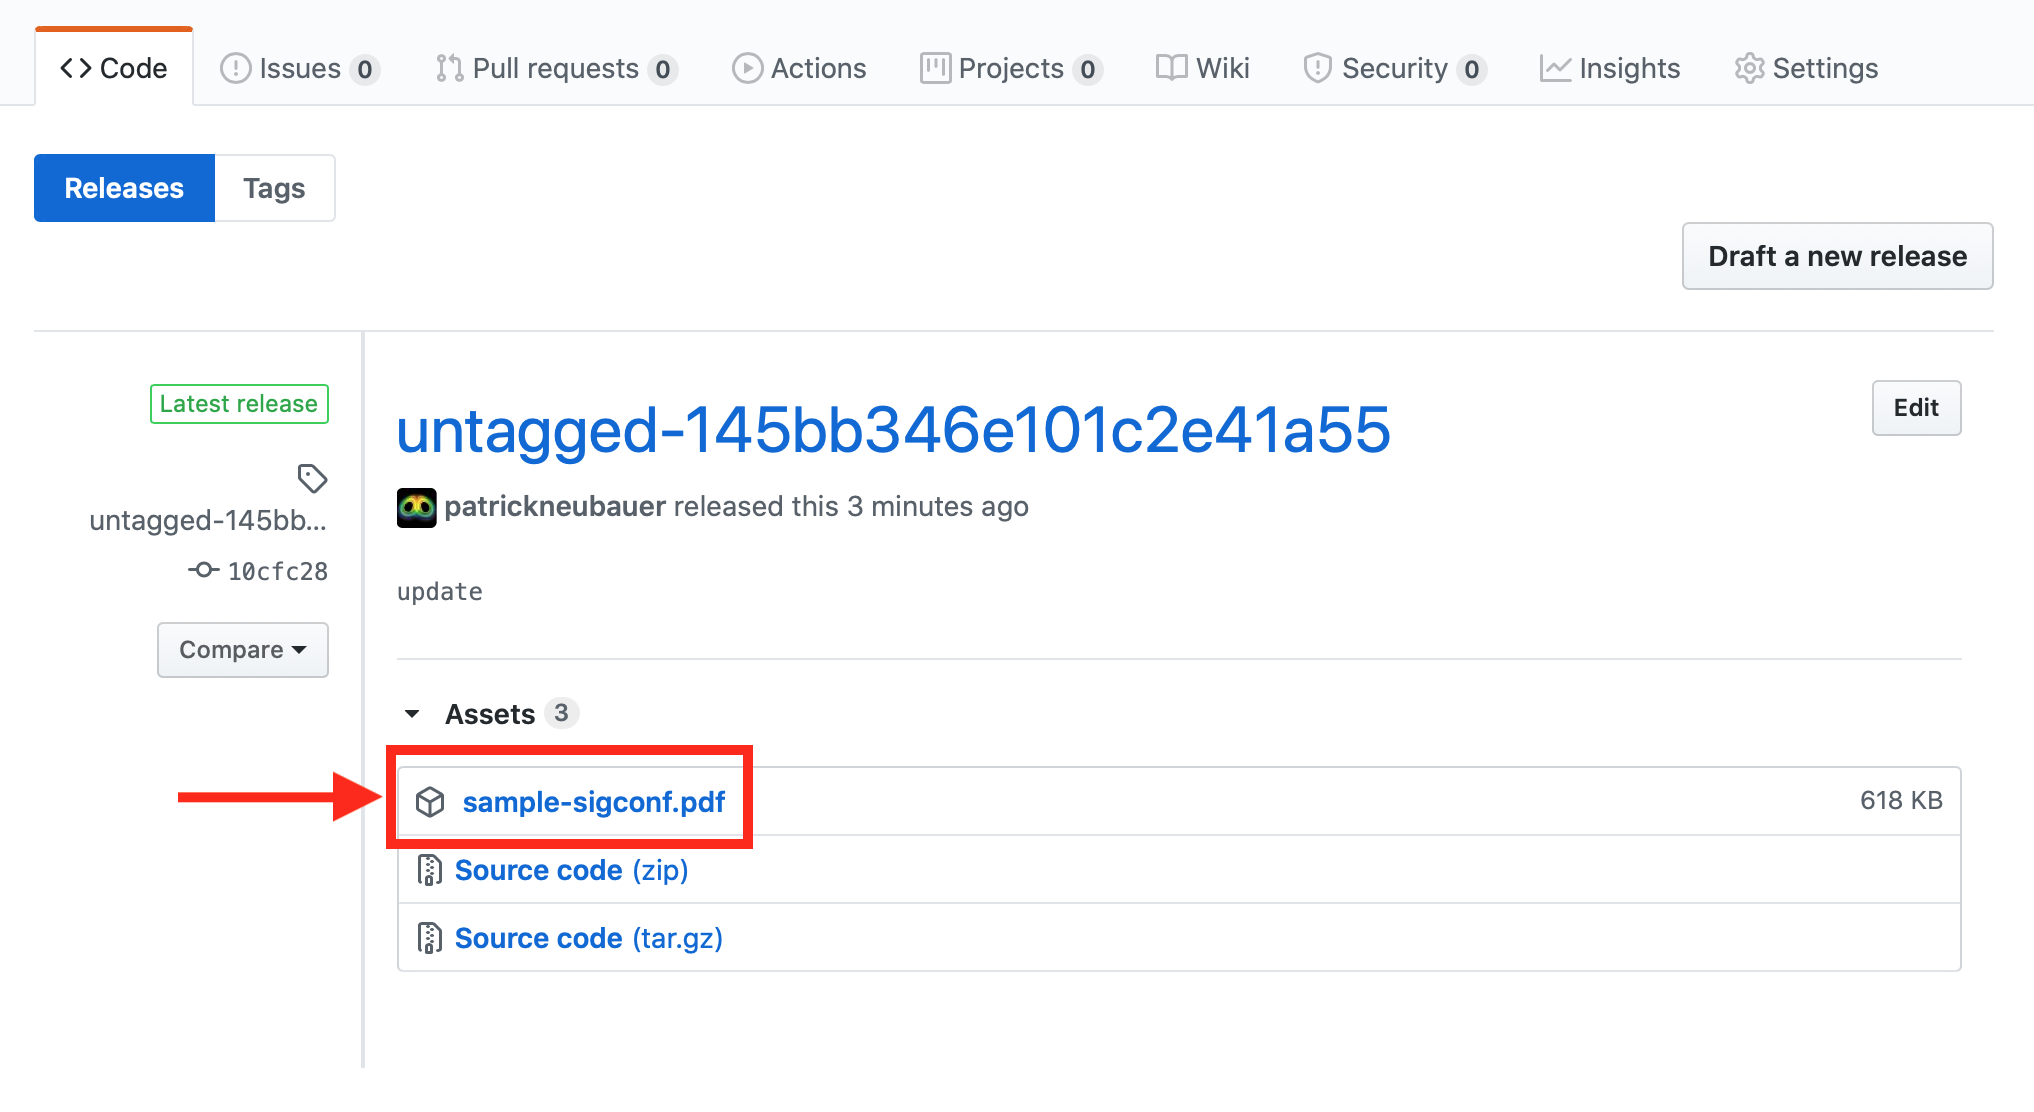Screen dimensions: 2034x1112
Task: Click Draft a new release button
Action: (1837, 256)
